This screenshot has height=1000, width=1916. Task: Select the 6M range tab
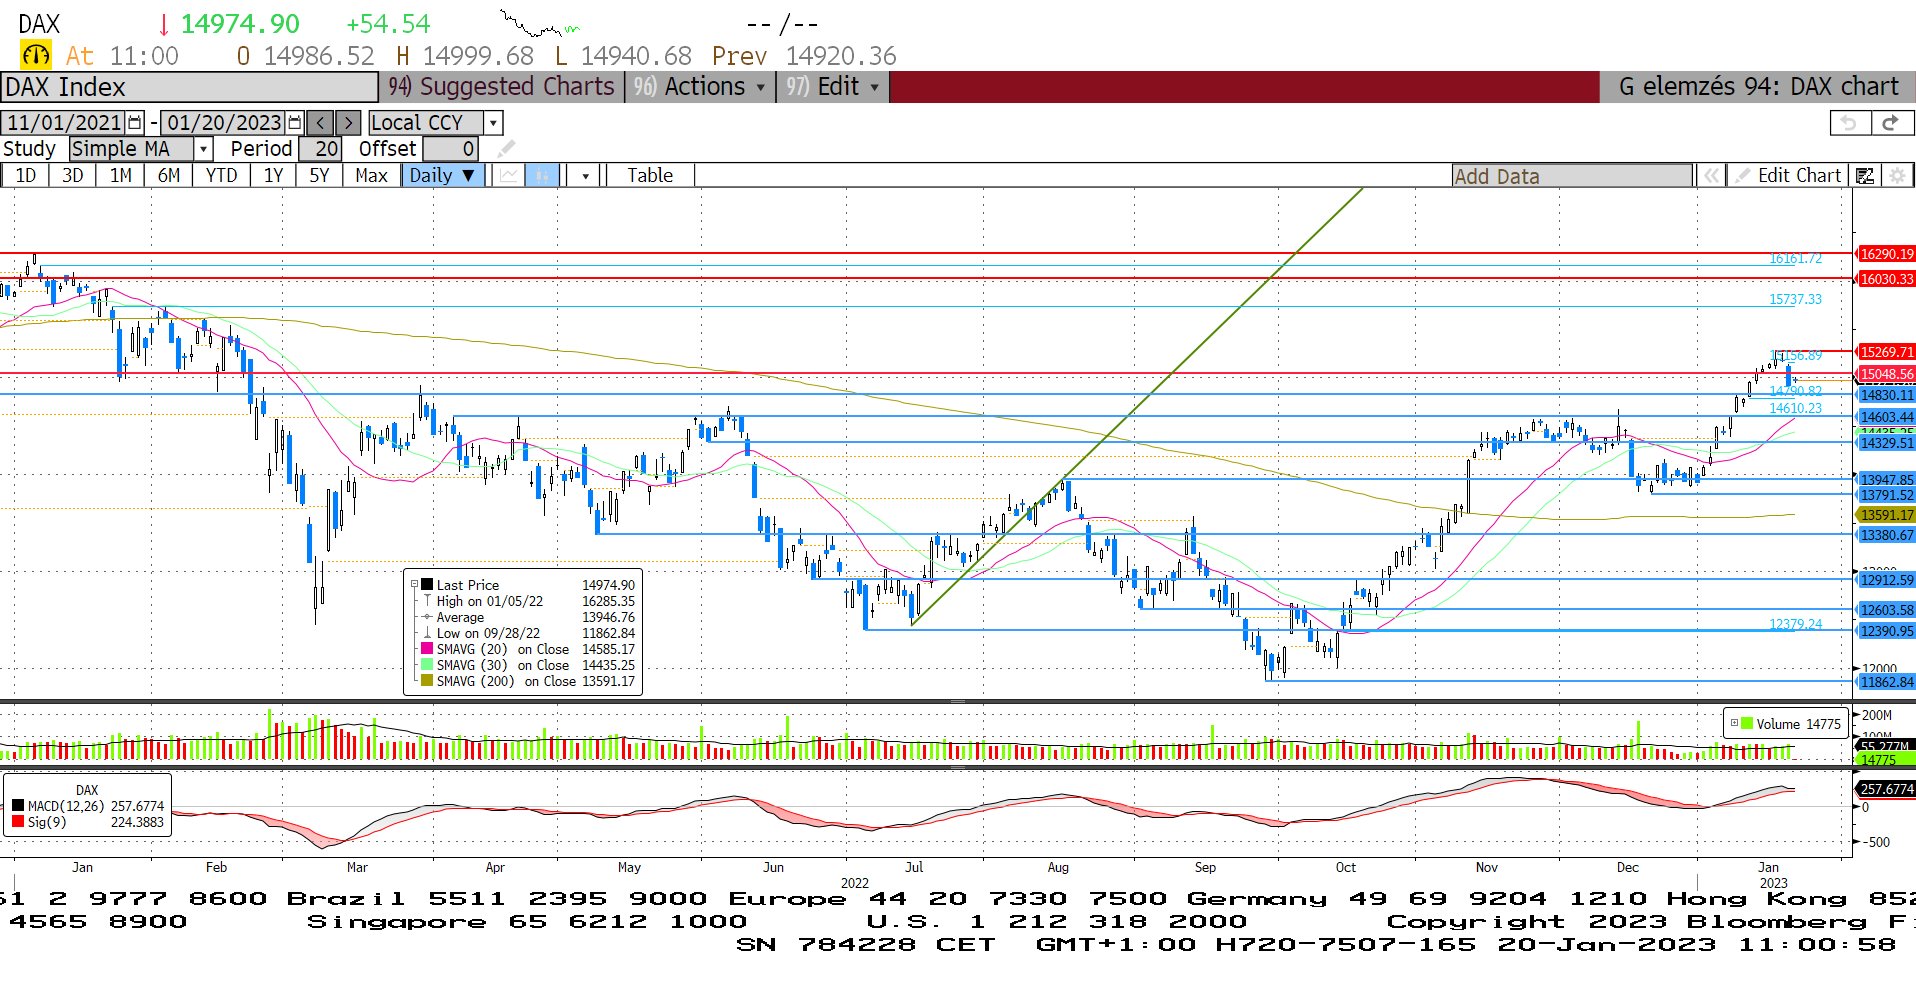(169, 176)
